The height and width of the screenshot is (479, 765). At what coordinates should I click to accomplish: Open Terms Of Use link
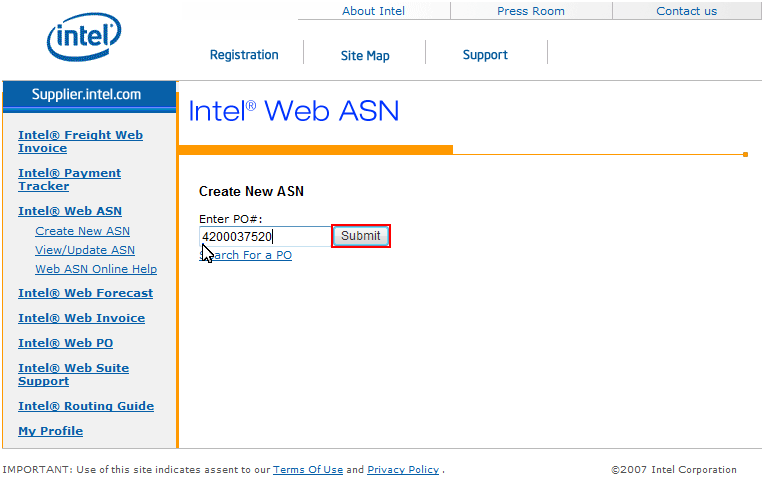click(x=308, y=469)
